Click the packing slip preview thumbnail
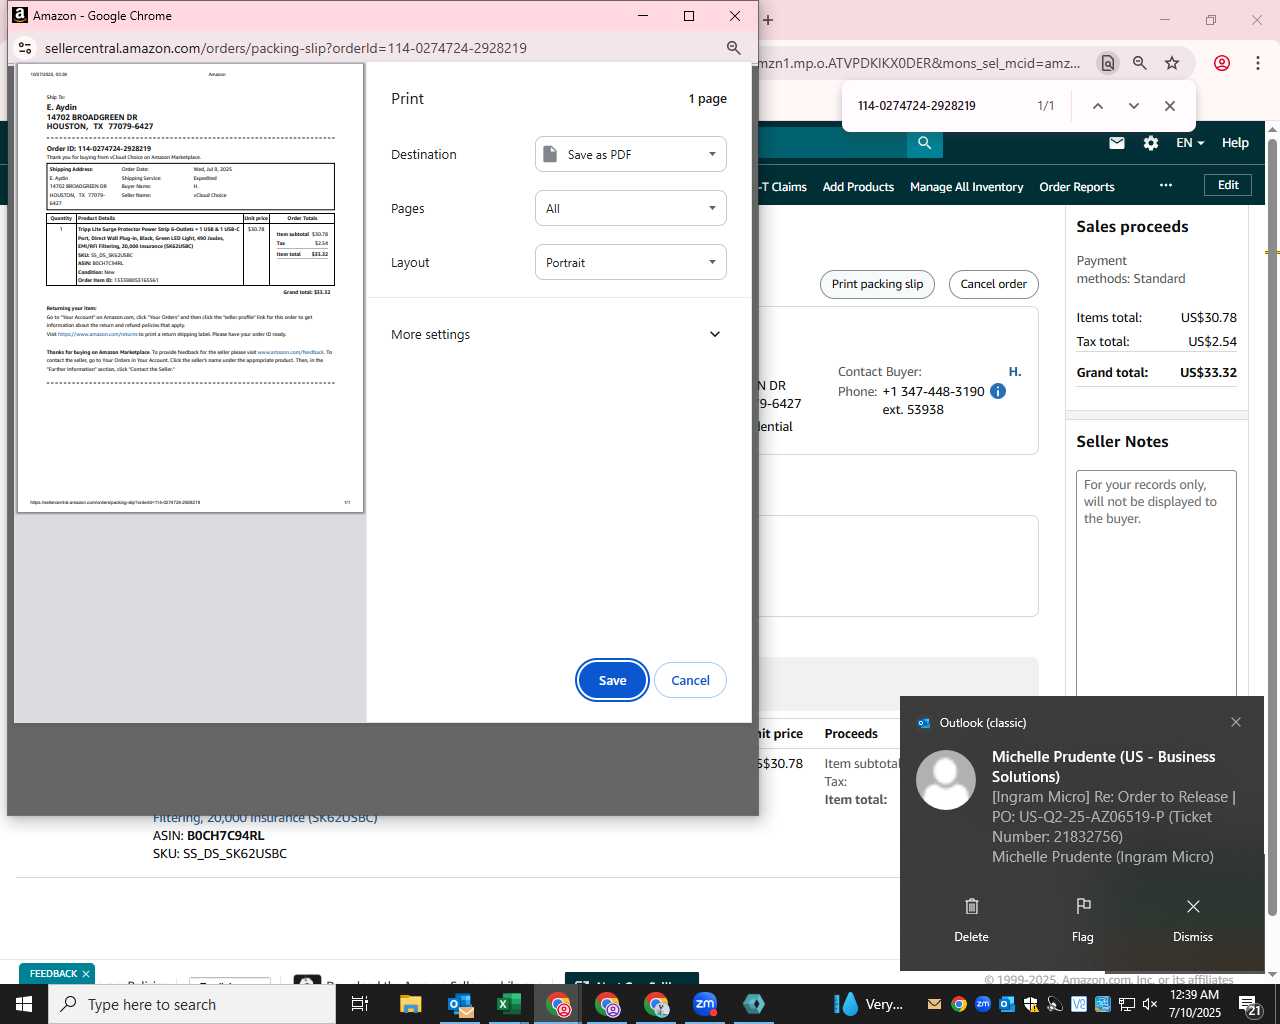This screenshot has width=1280, height=1024. click(x=190, y=288)
